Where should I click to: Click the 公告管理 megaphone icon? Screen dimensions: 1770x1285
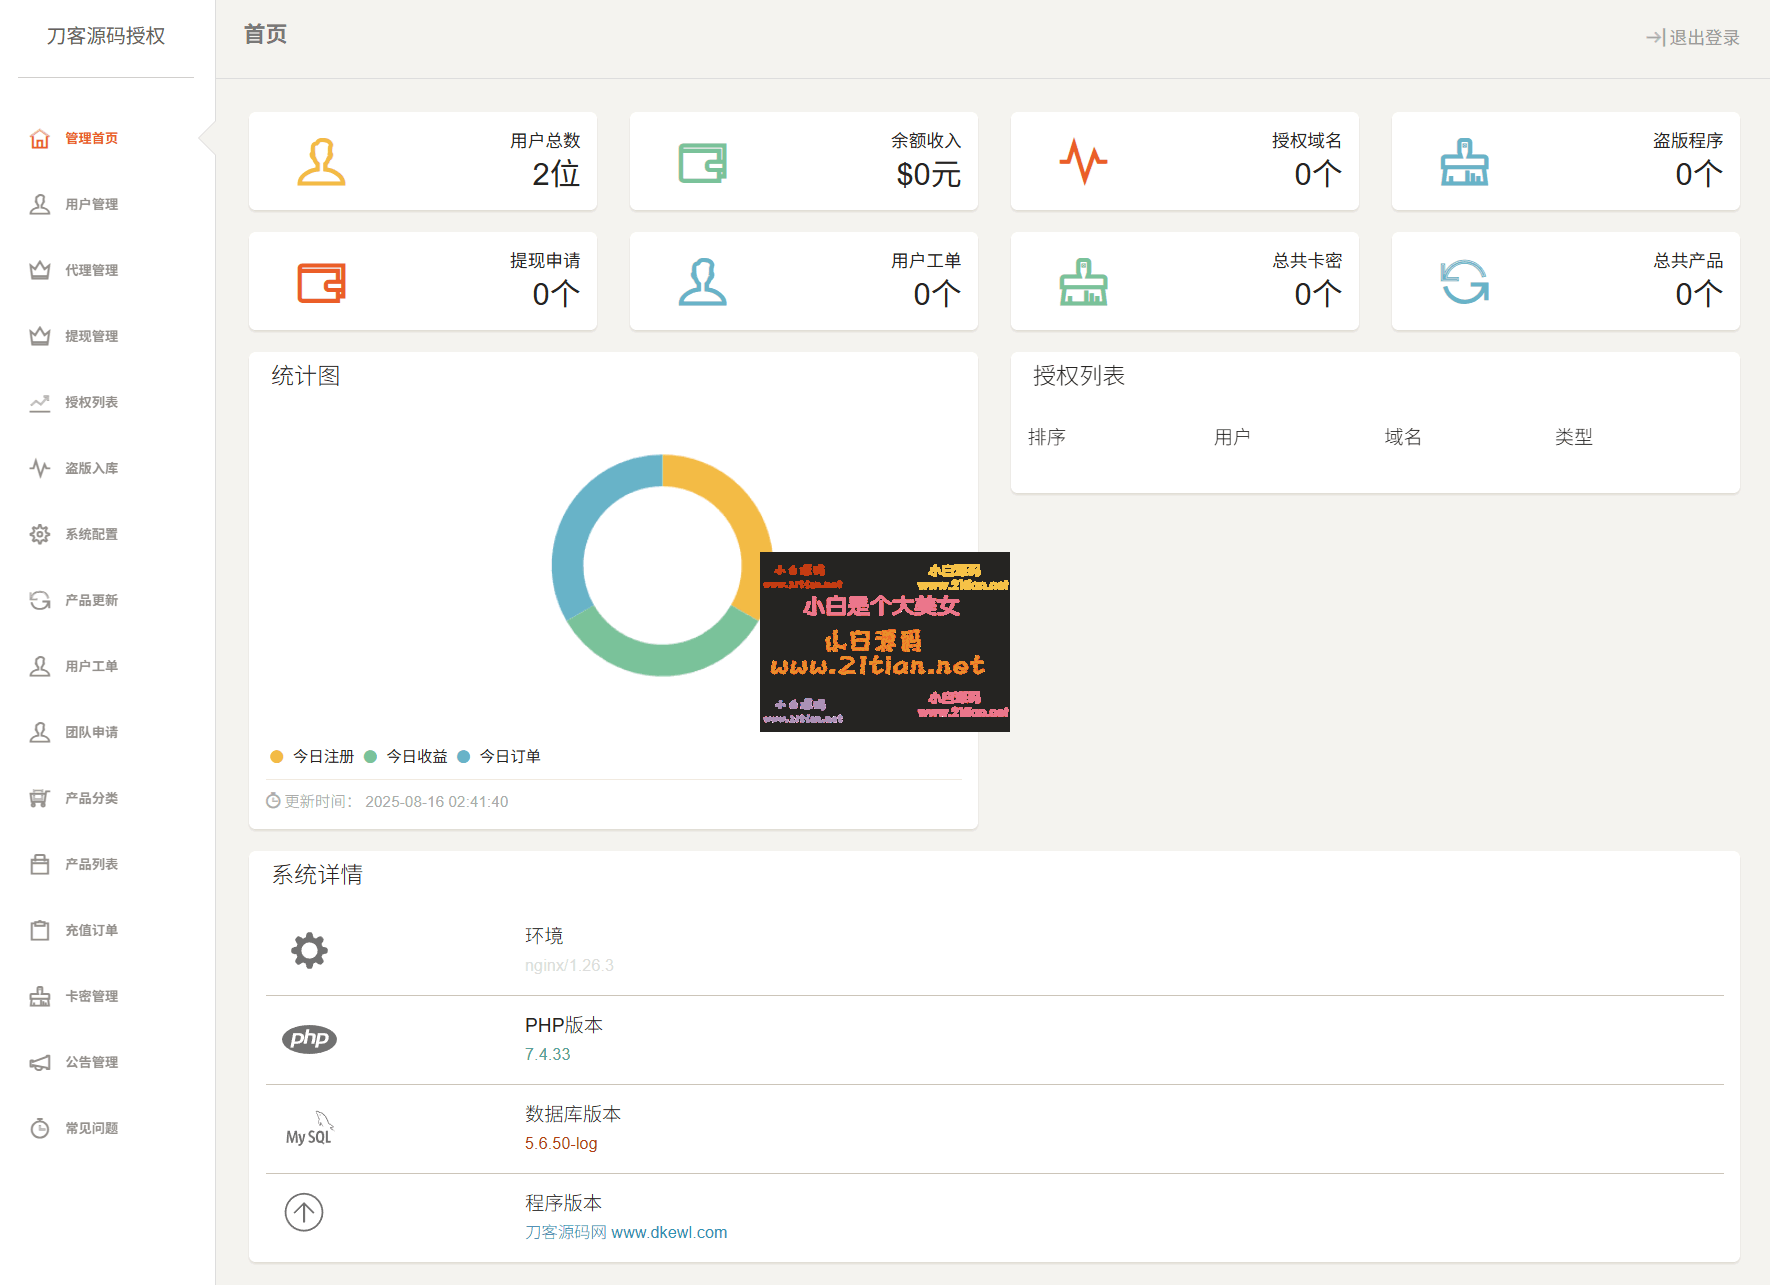[x=40, y=1062]
